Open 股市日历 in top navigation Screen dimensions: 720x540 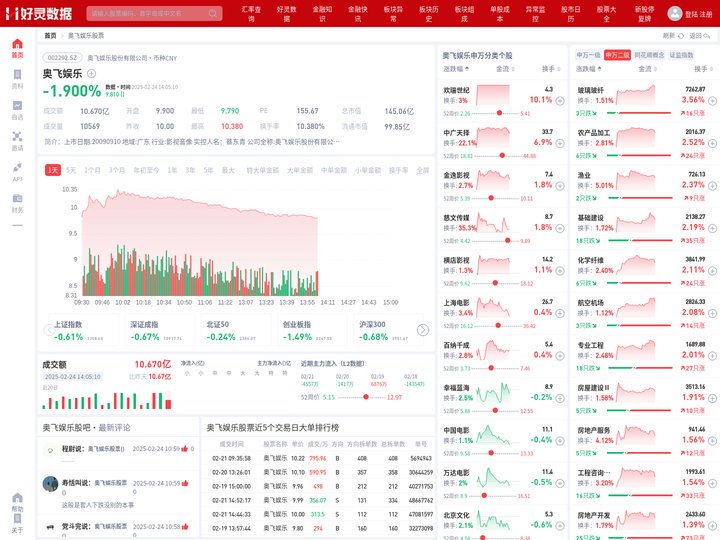(x=571, y=13)
